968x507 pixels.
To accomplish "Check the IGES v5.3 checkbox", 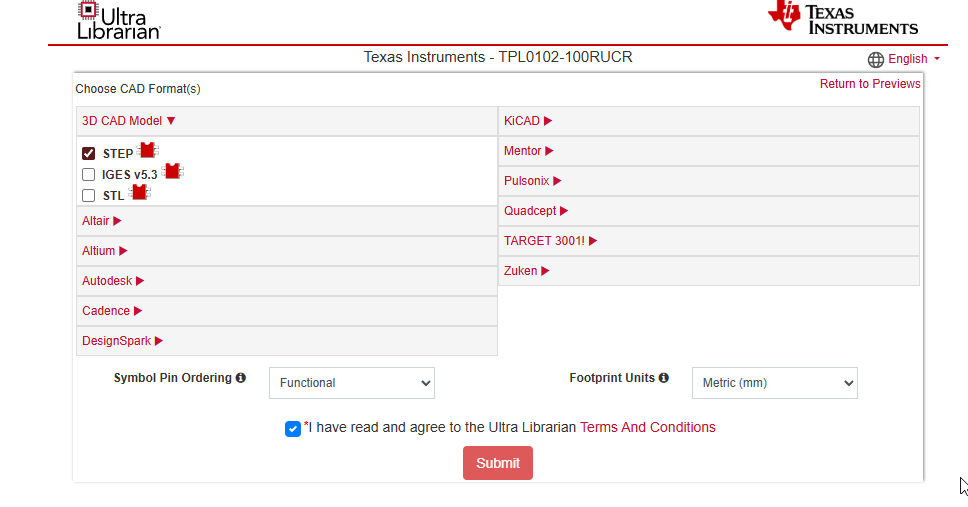I will click(x=88, y=174).
